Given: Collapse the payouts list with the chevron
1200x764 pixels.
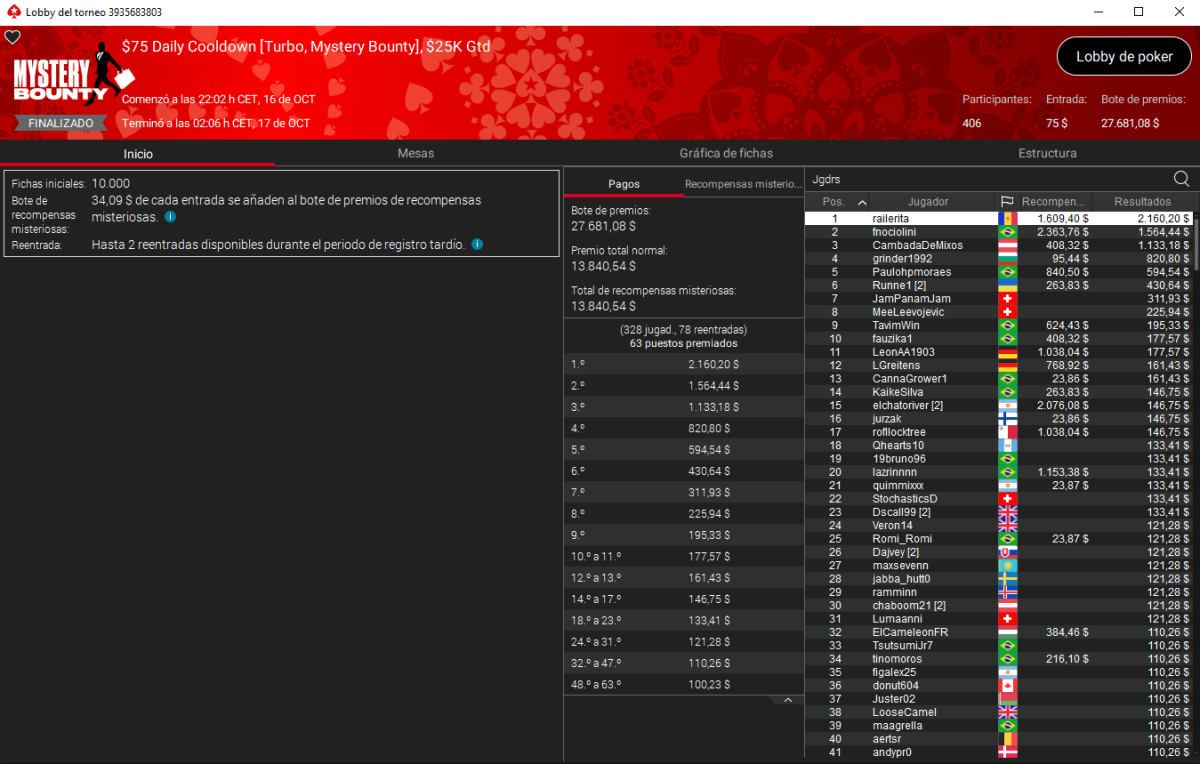Looking at the screenshot, I should click(787, 701).
